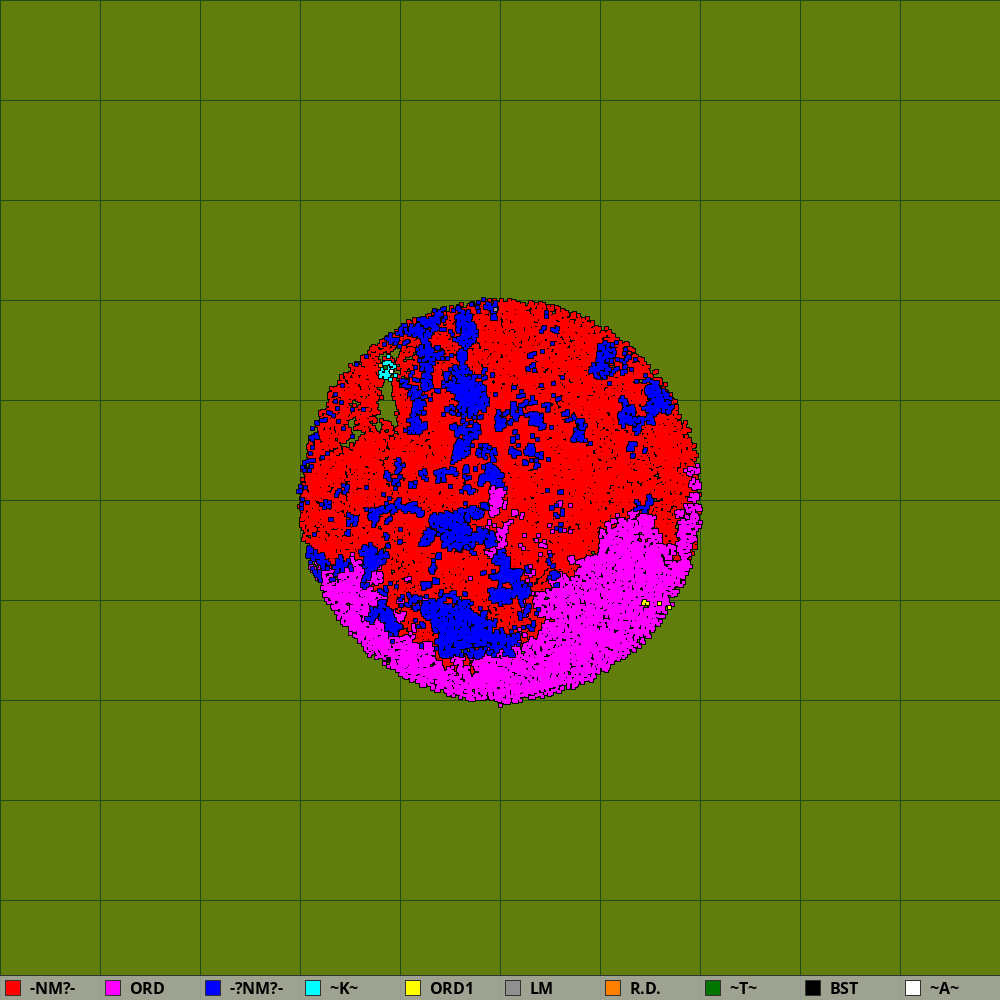Click the orange R.D. legend swatch

pos(613,988)
